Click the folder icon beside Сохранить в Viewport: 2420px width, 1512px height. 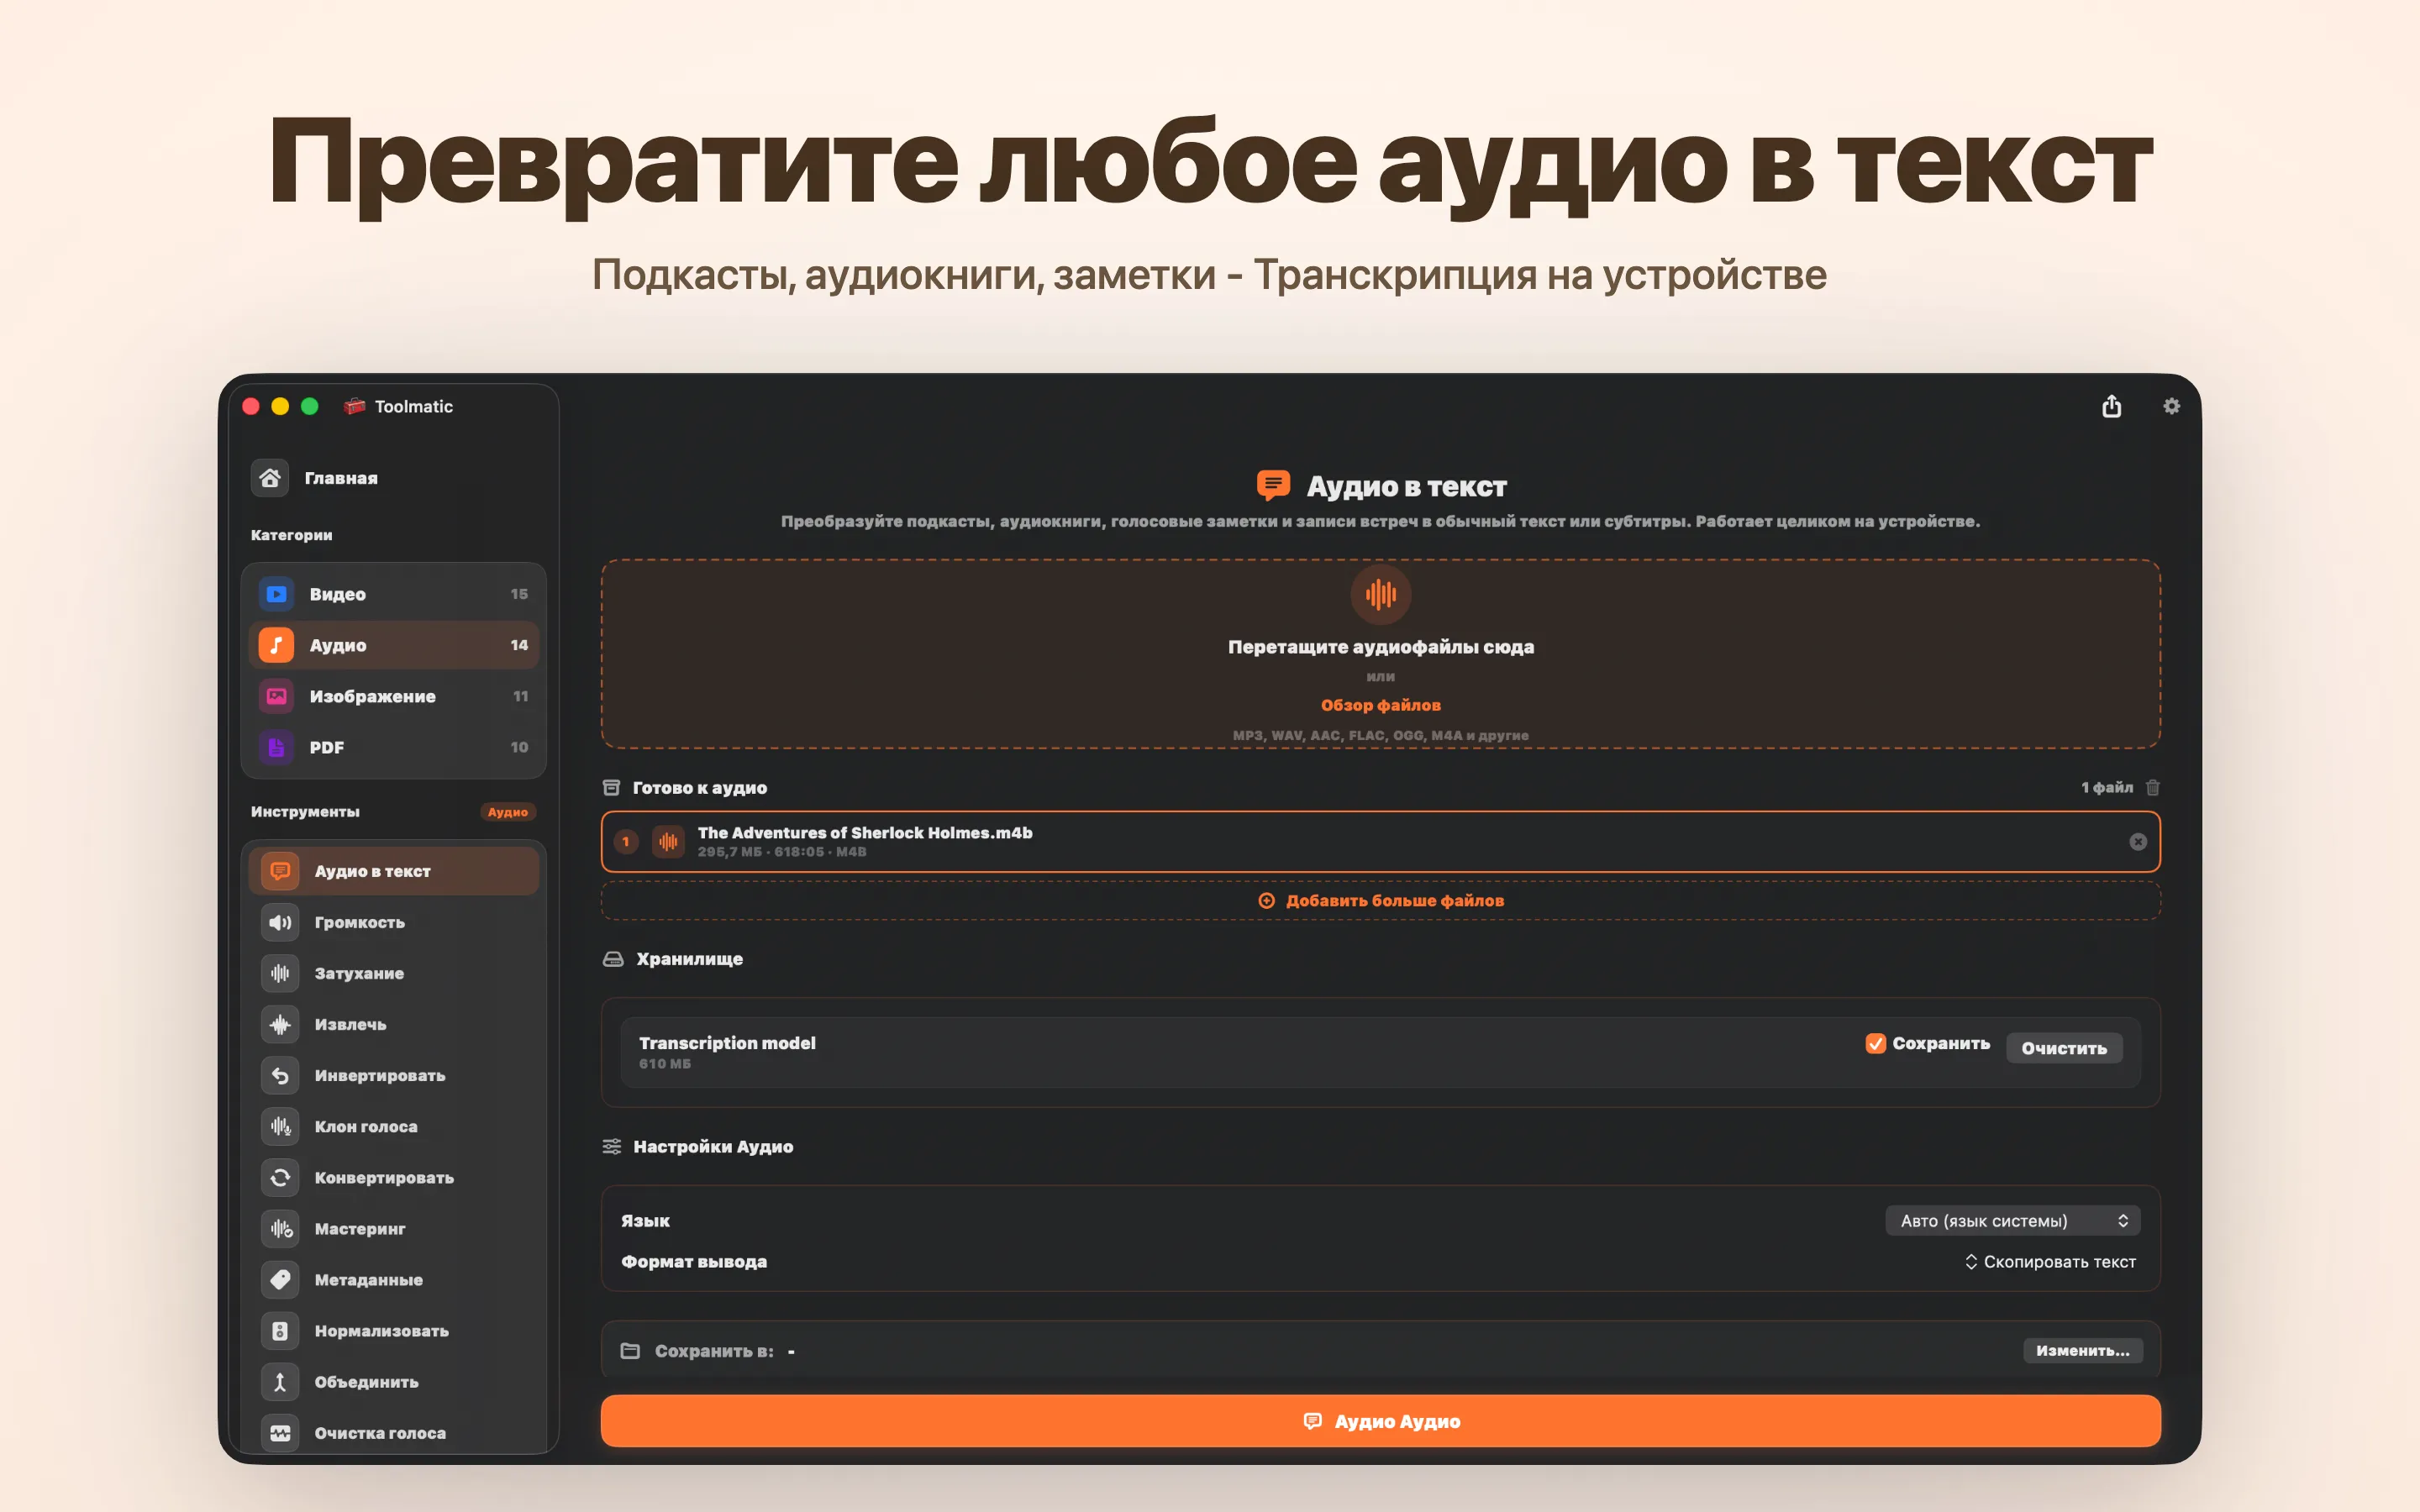pos(630,1350)
